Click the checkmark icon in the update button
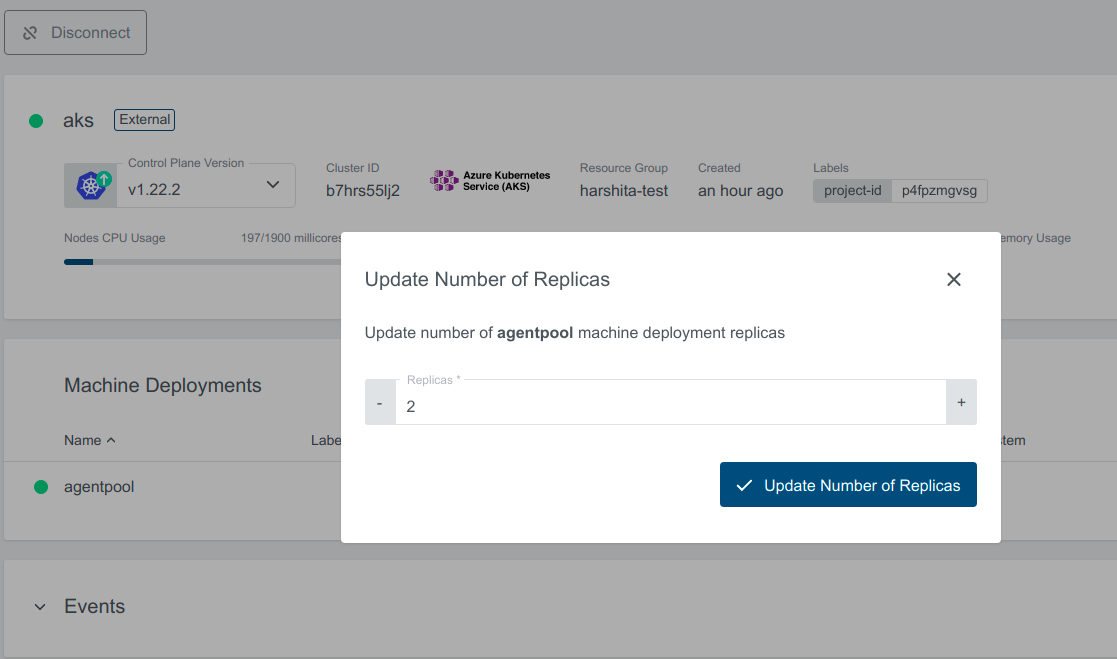 tap(743, 484)
